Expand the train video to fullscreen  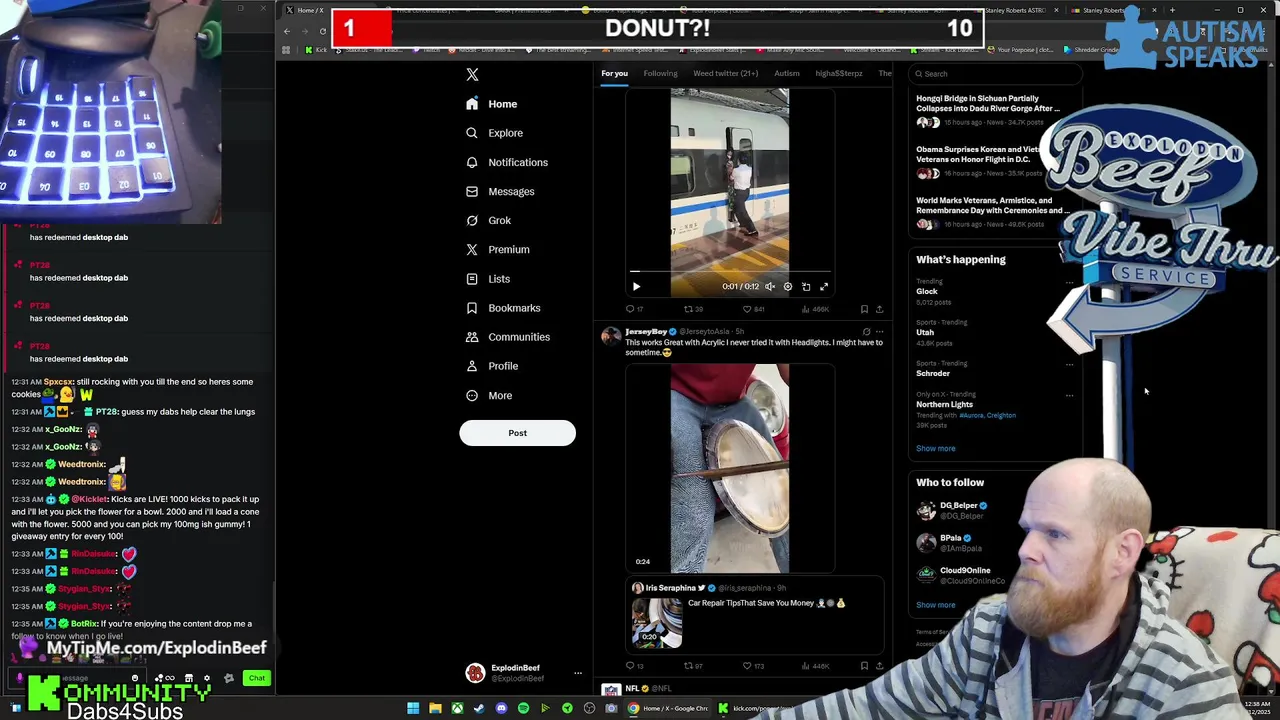tap(824, 287)
